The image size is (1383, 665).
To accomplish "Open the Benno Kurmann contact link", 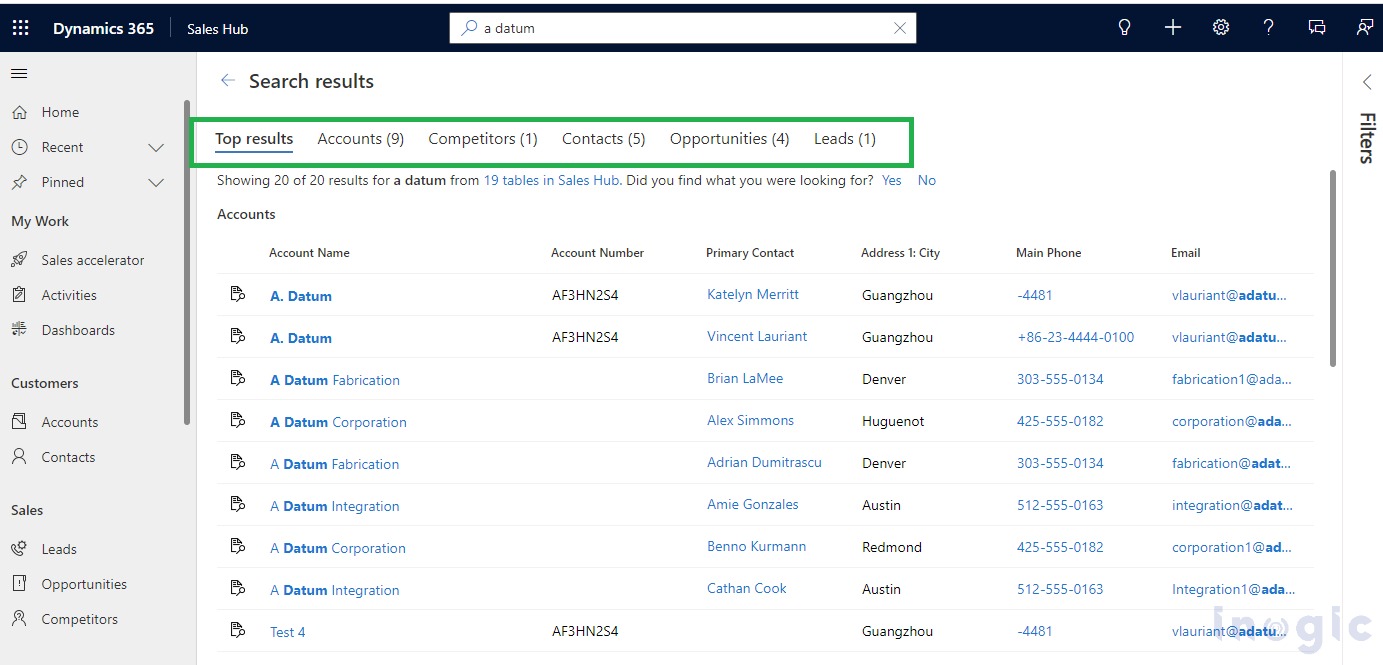I will 756,547.
